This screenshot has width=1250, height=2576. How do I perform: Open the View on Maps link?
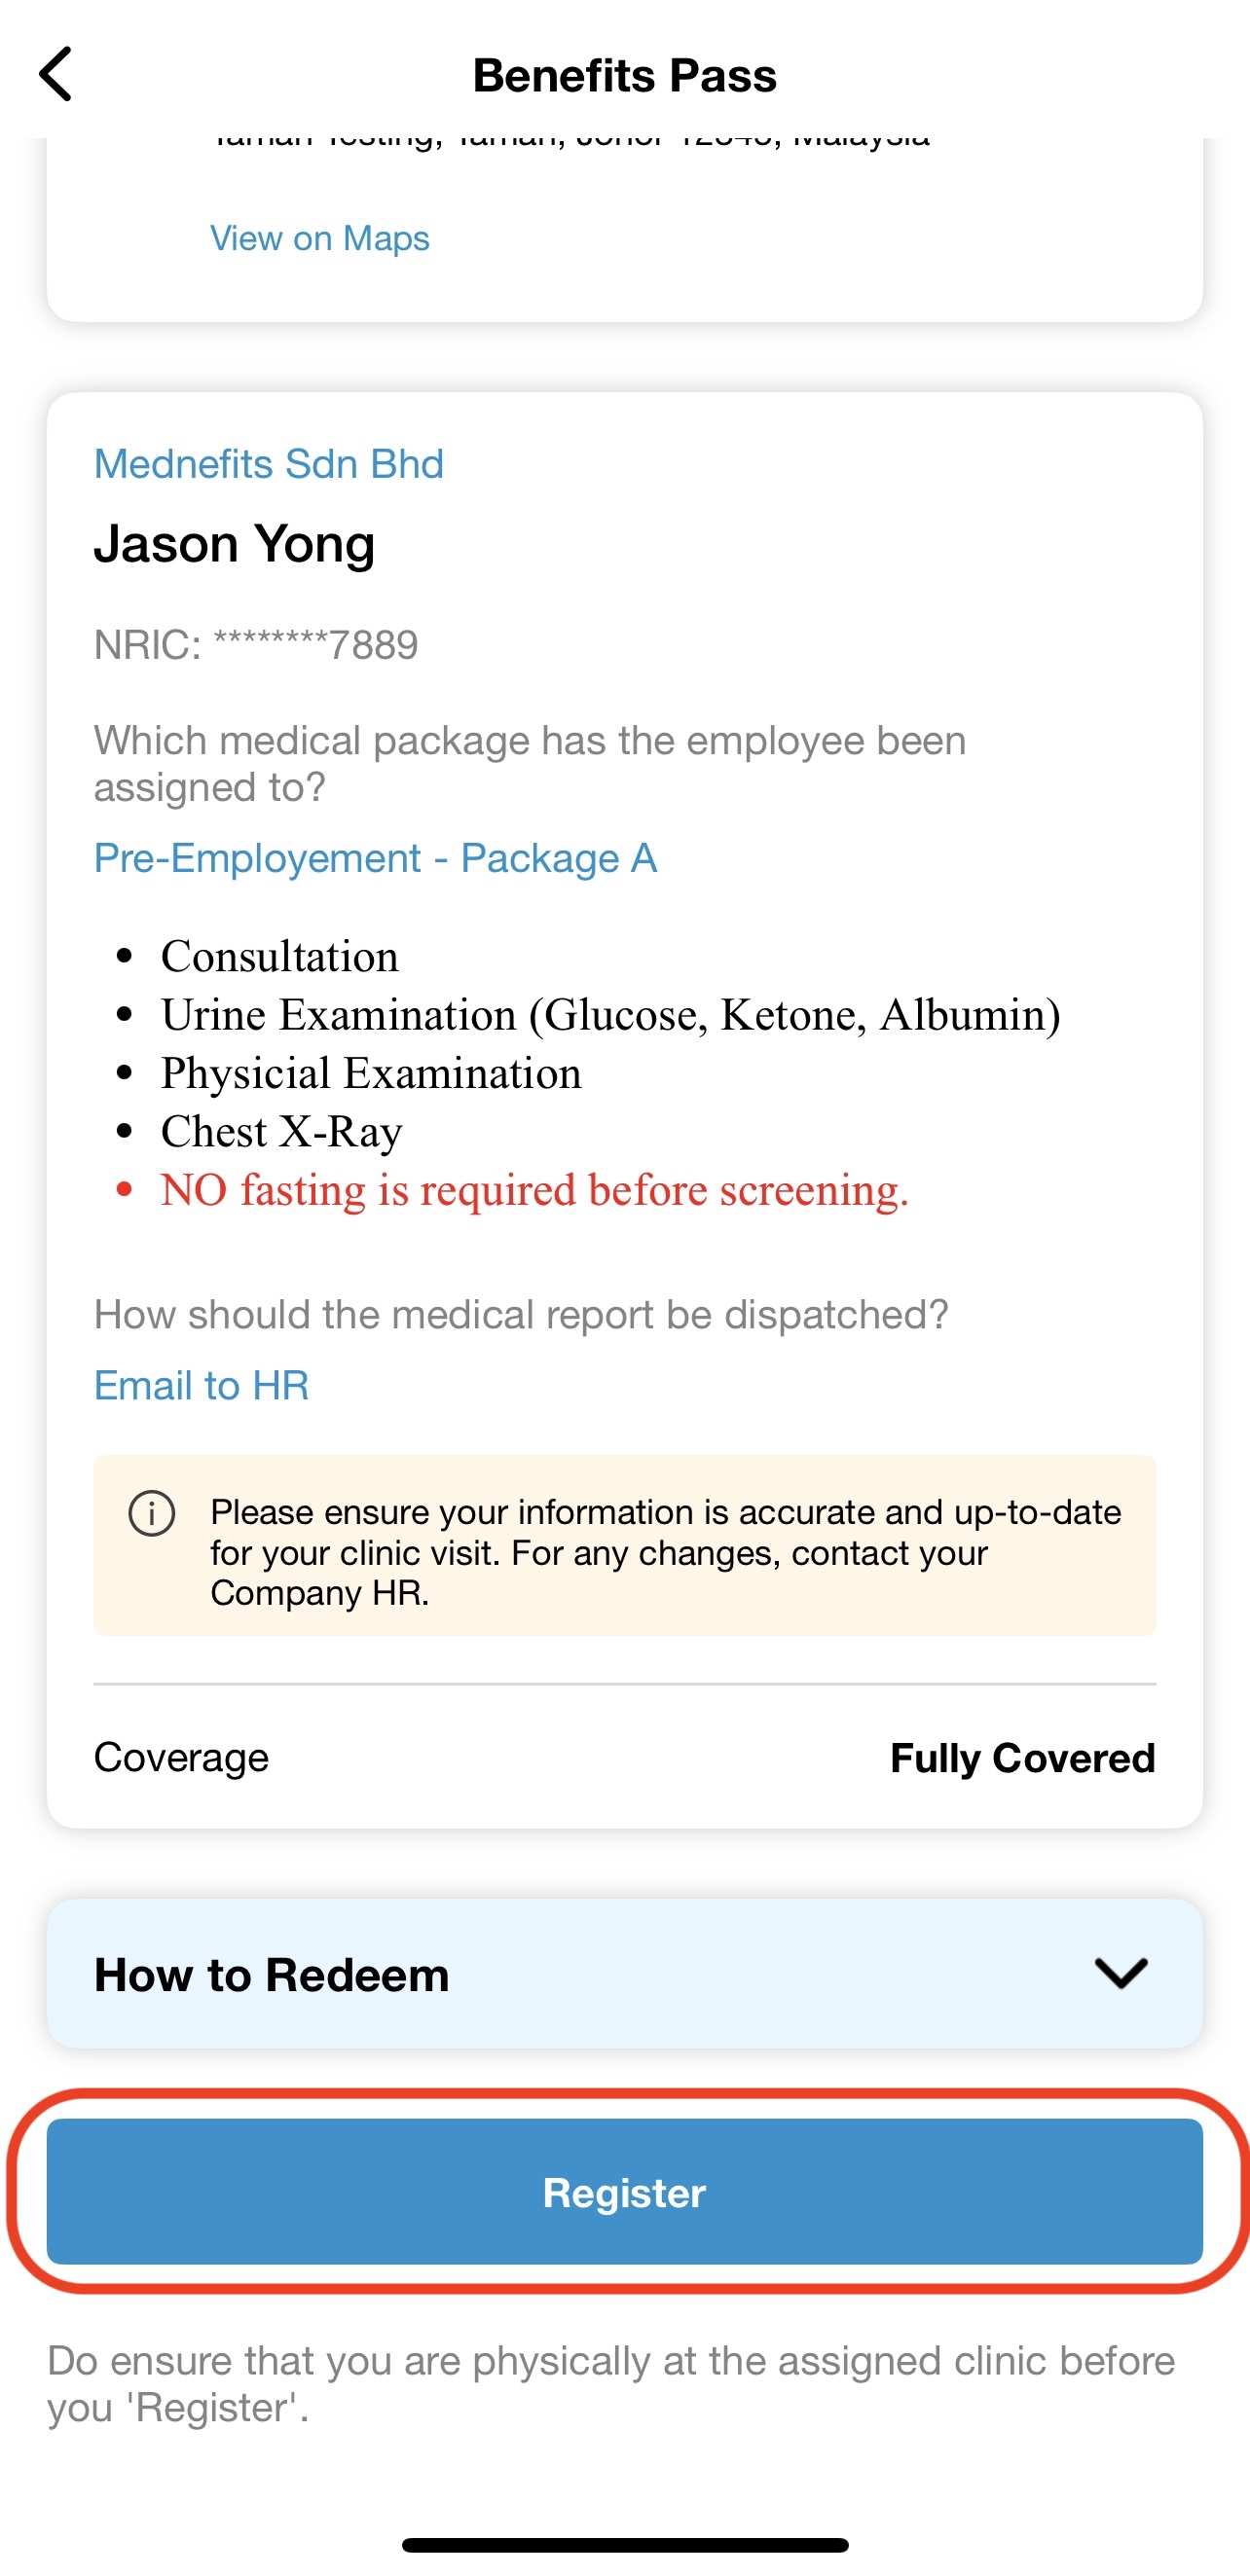click(319, 238)
